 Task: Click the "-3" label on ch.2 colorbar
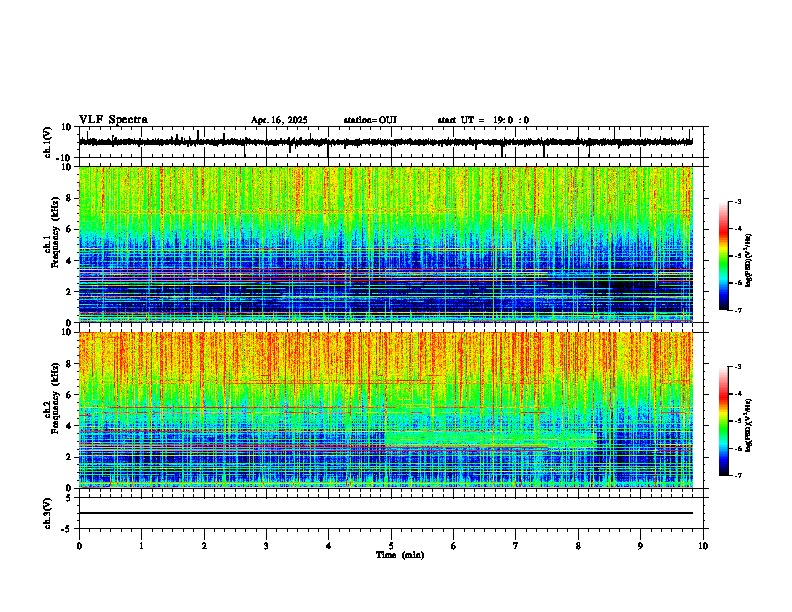(737, 367)
